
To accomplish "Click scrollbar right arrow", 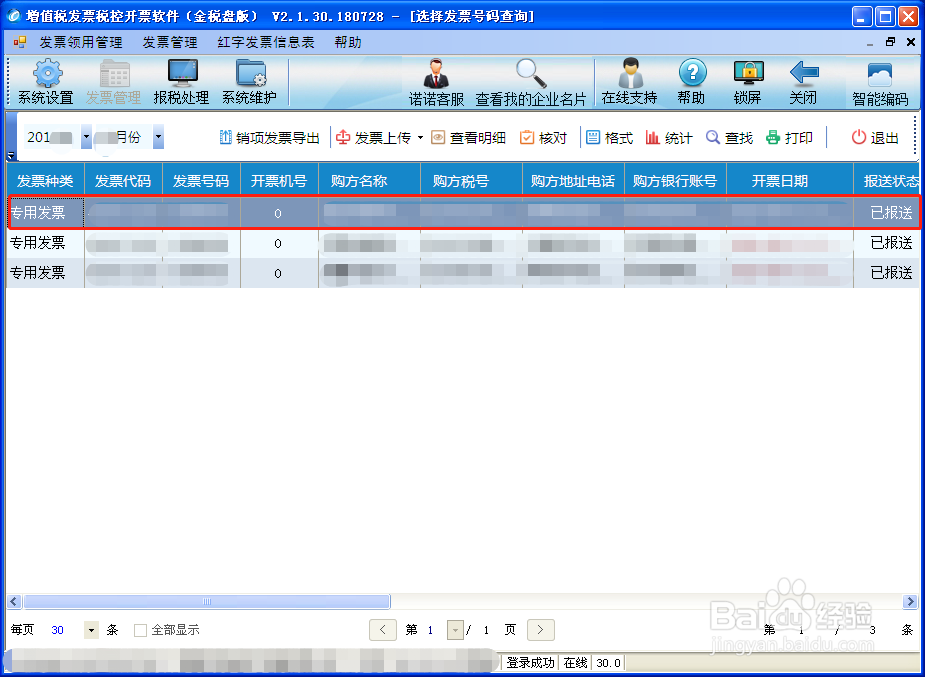I will 910,602.
